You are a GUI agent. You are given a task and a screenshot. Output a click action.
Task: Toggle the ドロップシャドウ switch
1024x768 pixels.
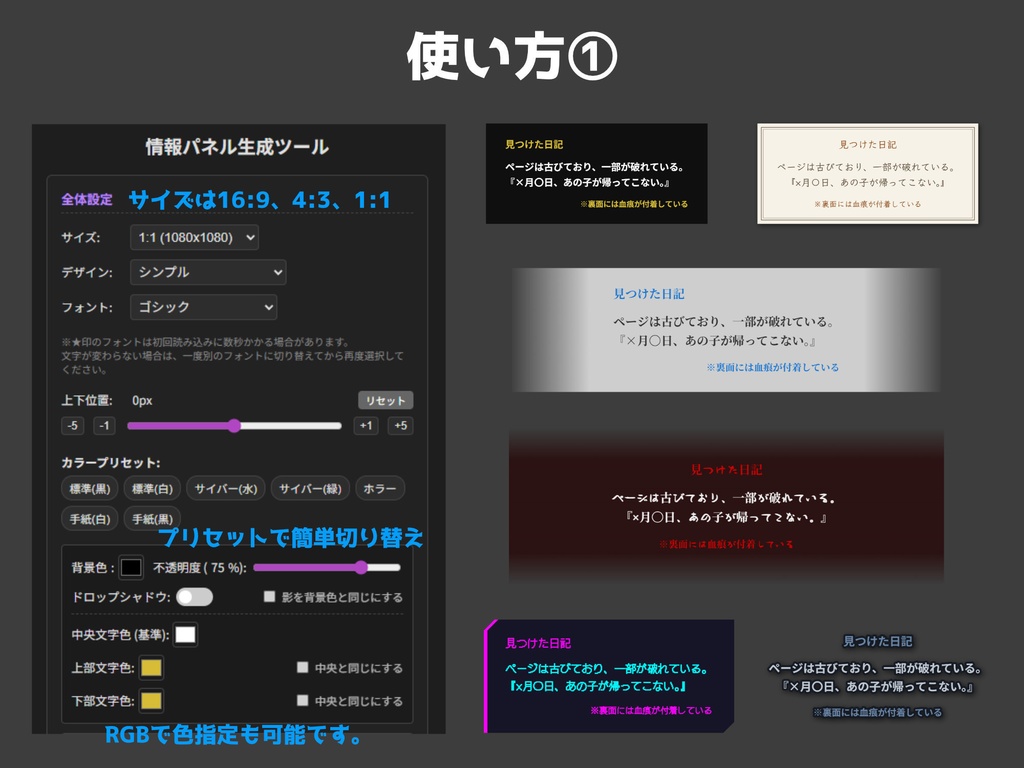click(193, 594)
